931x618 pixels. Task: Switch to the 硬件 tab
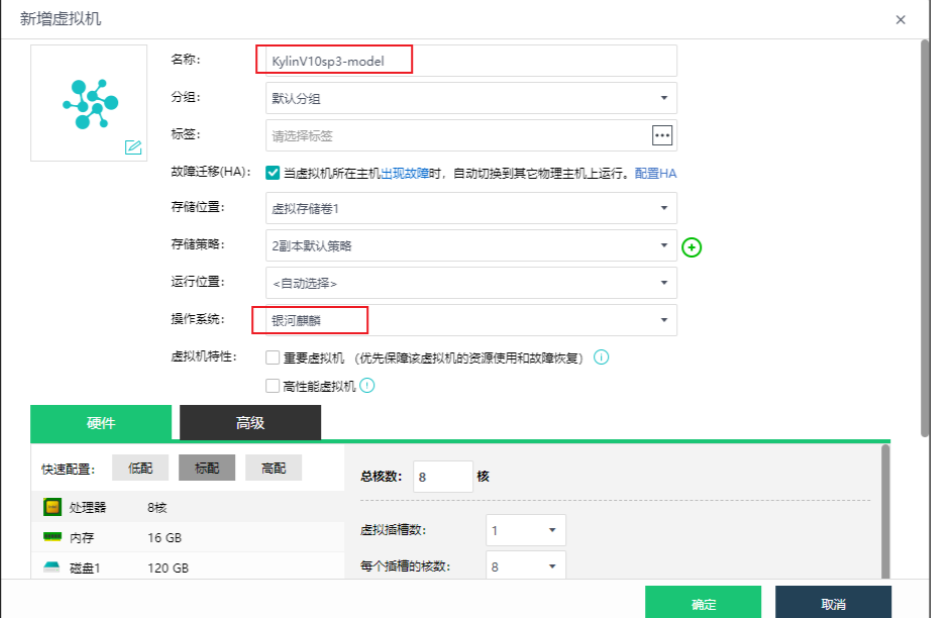click(x=101, y=423)
